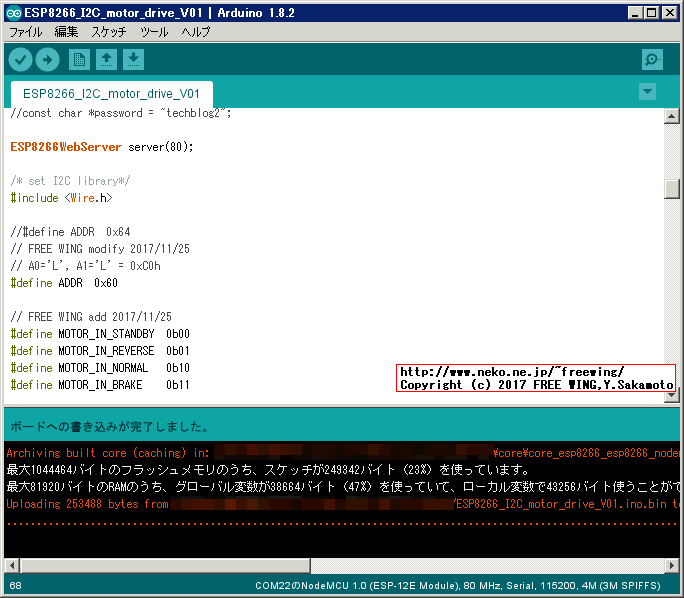
Task: Select the ESP8266_I2C_motor_drive_V01 tab
Action: click(x=111, y=94)
